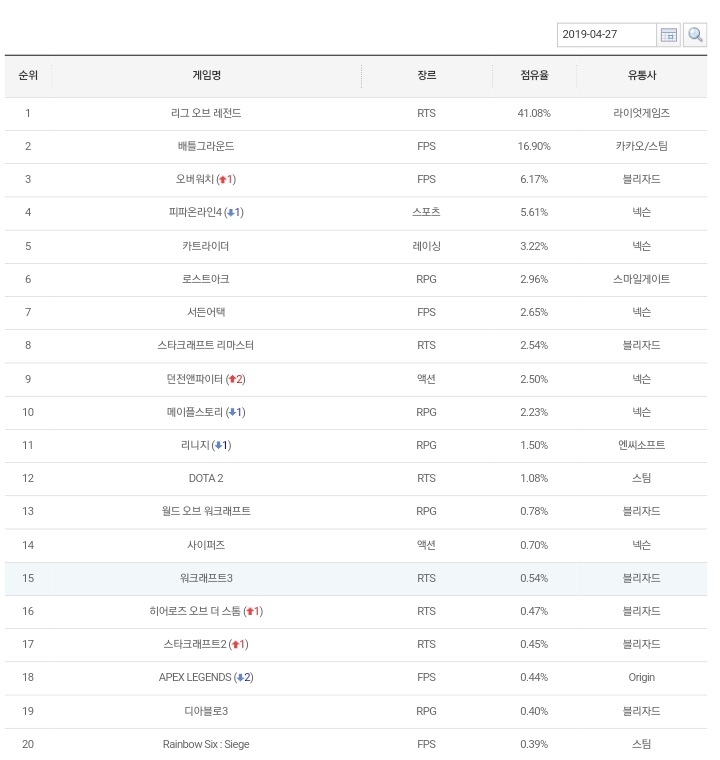Viewport: 720px width, 760px height.
Task: Click the 장르 column header
Action: 427,76
